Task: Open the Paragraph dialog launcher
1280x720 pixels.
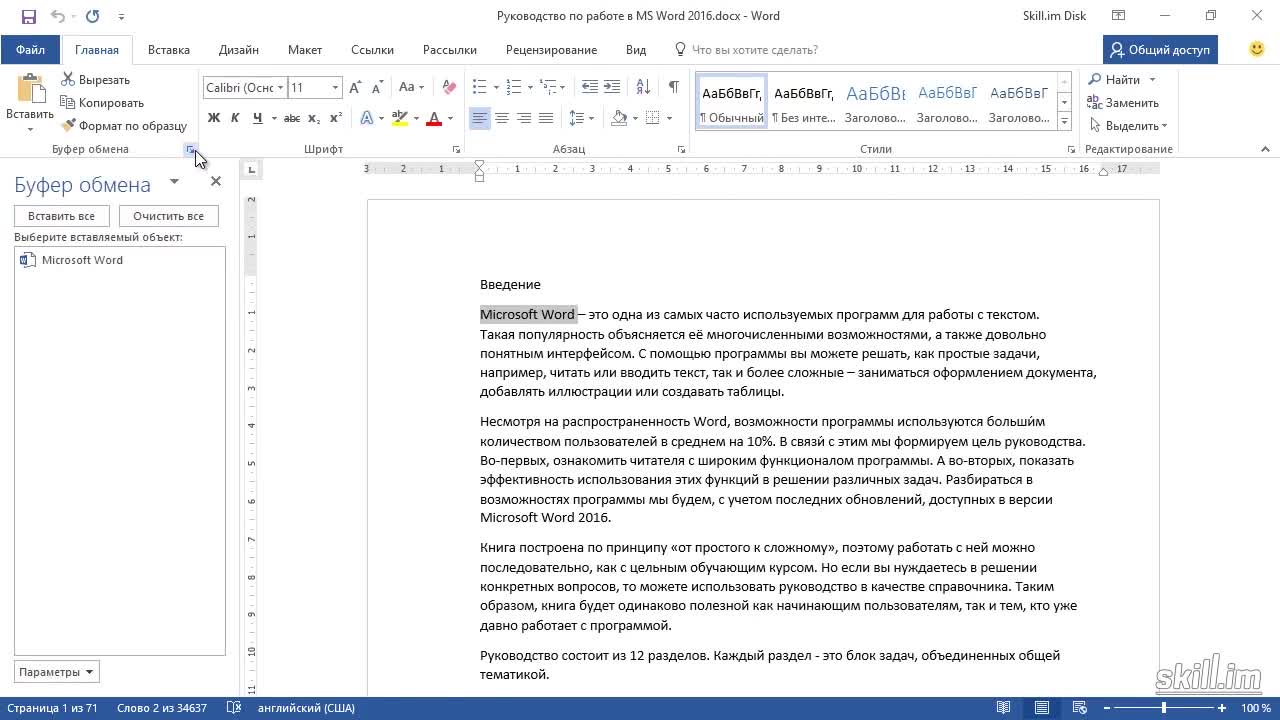Action: pyautogui.click(x=681, y=150)
